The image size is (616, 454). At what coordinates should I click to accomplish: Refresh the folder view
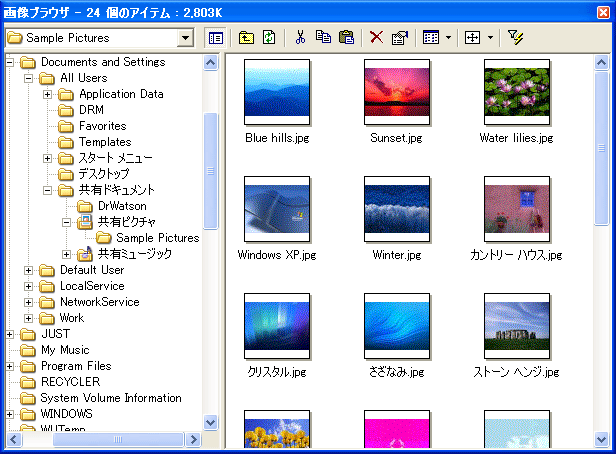(x=269, y=38)
